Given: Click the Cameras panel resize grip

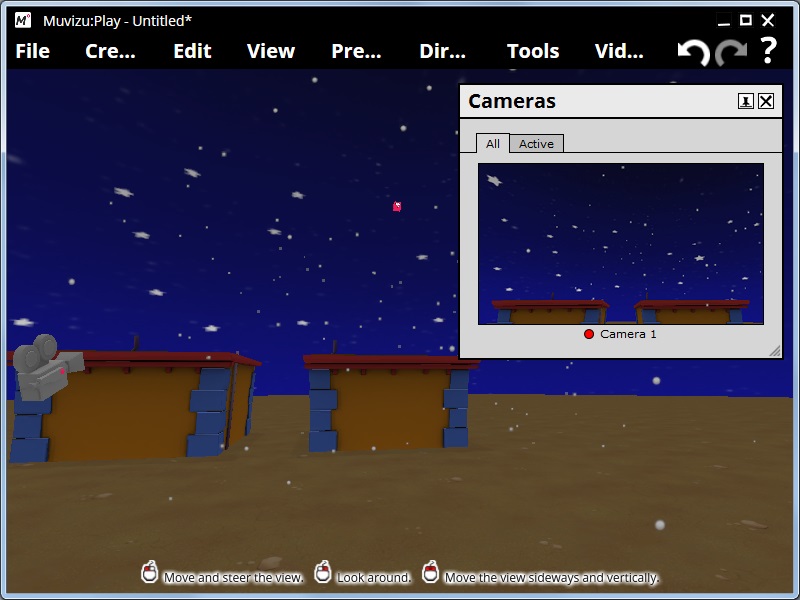Looking at the screenshot, I should click(x=774, y=351).
